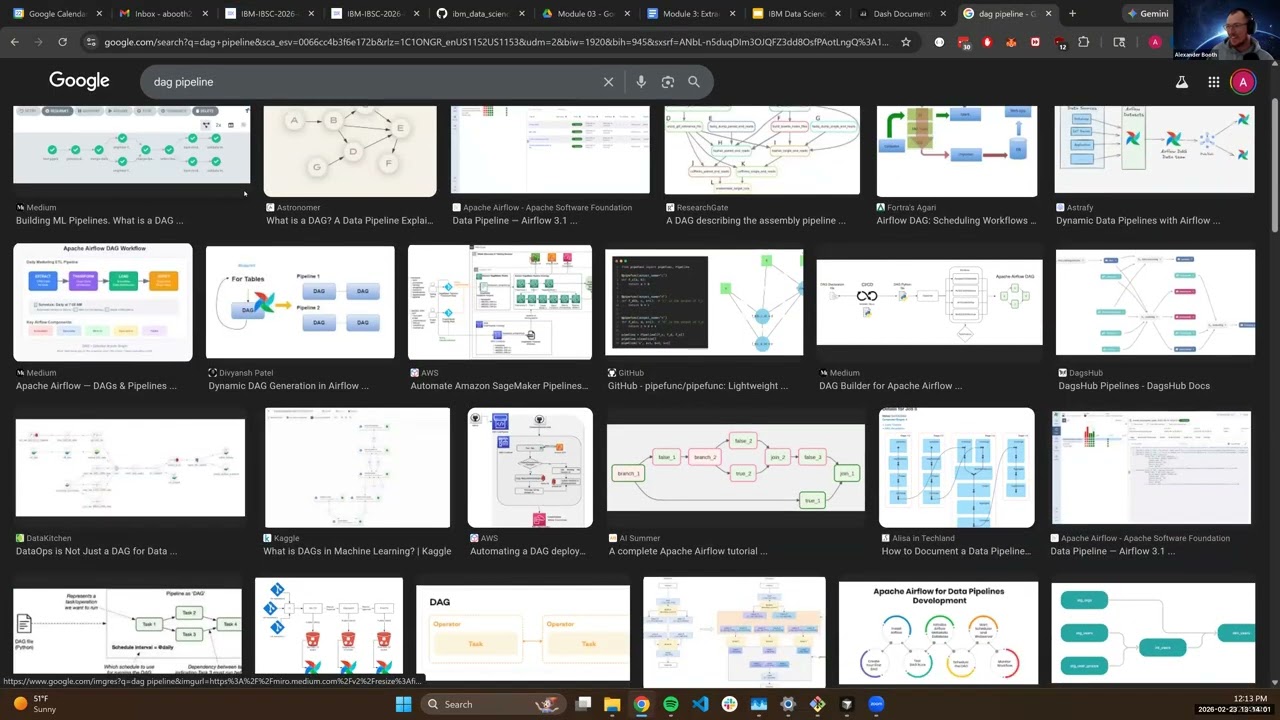Click the magnifying glass search button
1280x720 pixels.
(694, 82)
